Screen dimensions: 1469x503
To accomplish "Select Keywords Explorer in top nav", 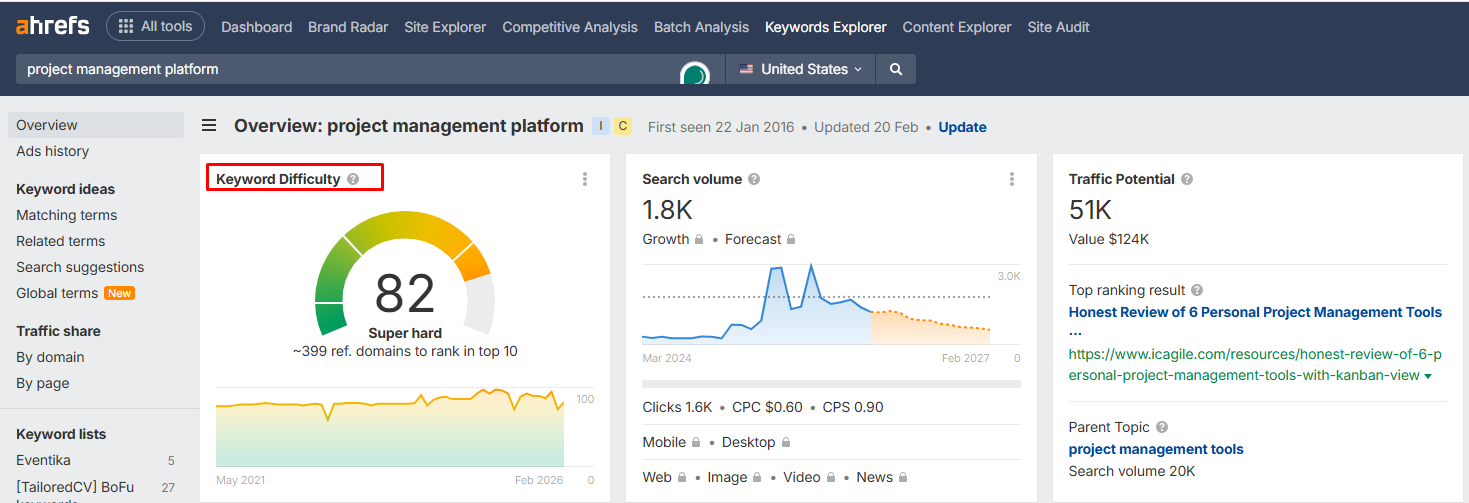I will (x=826, y=27).
